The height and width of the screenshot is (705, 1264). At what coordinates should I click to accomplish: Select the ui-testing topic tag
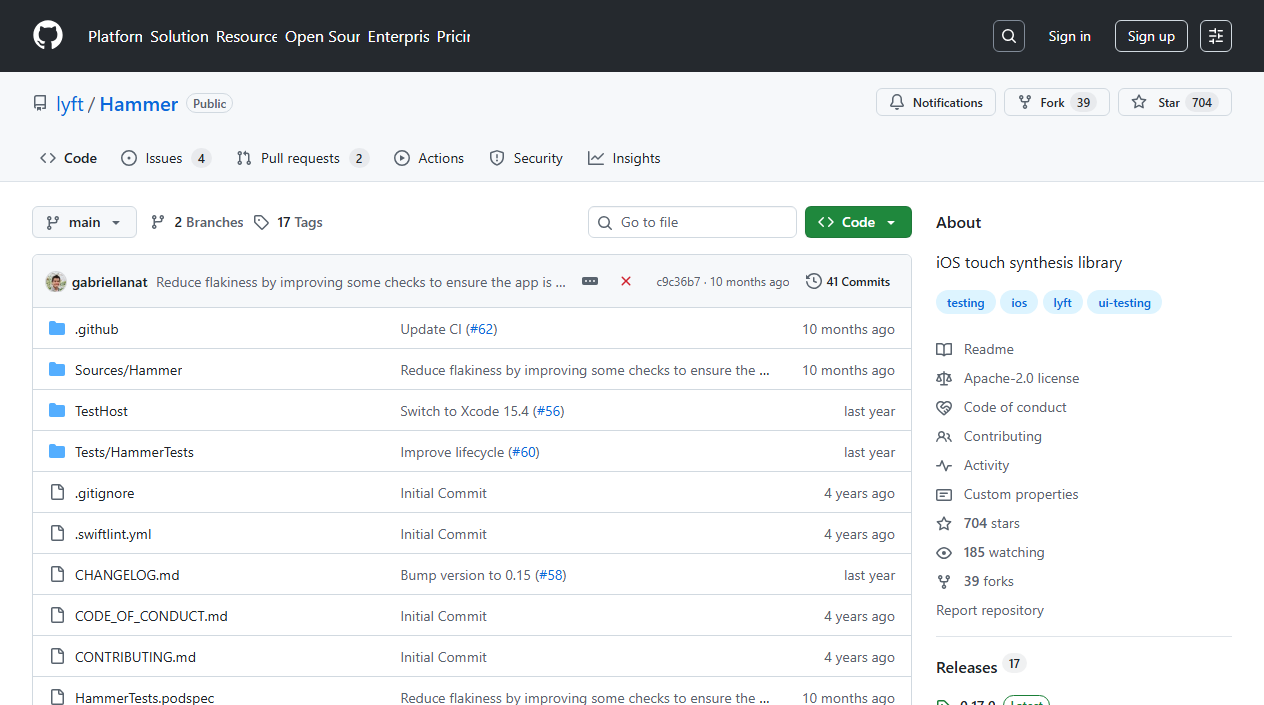1124,303
